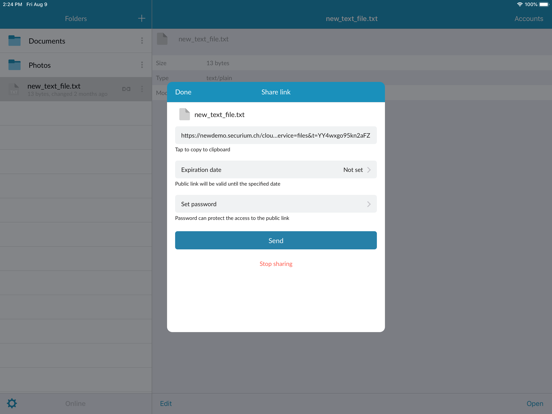Click the Share link dialog title
Screen dimensions: 552x414
[276, 92]
